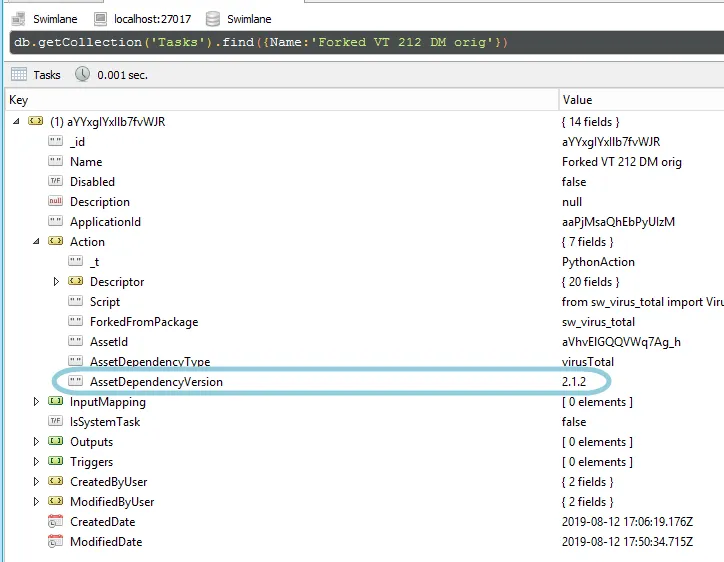The height and width of the screenshot is (562, 724).
Task: Click the Value column header
Action: 641,100
